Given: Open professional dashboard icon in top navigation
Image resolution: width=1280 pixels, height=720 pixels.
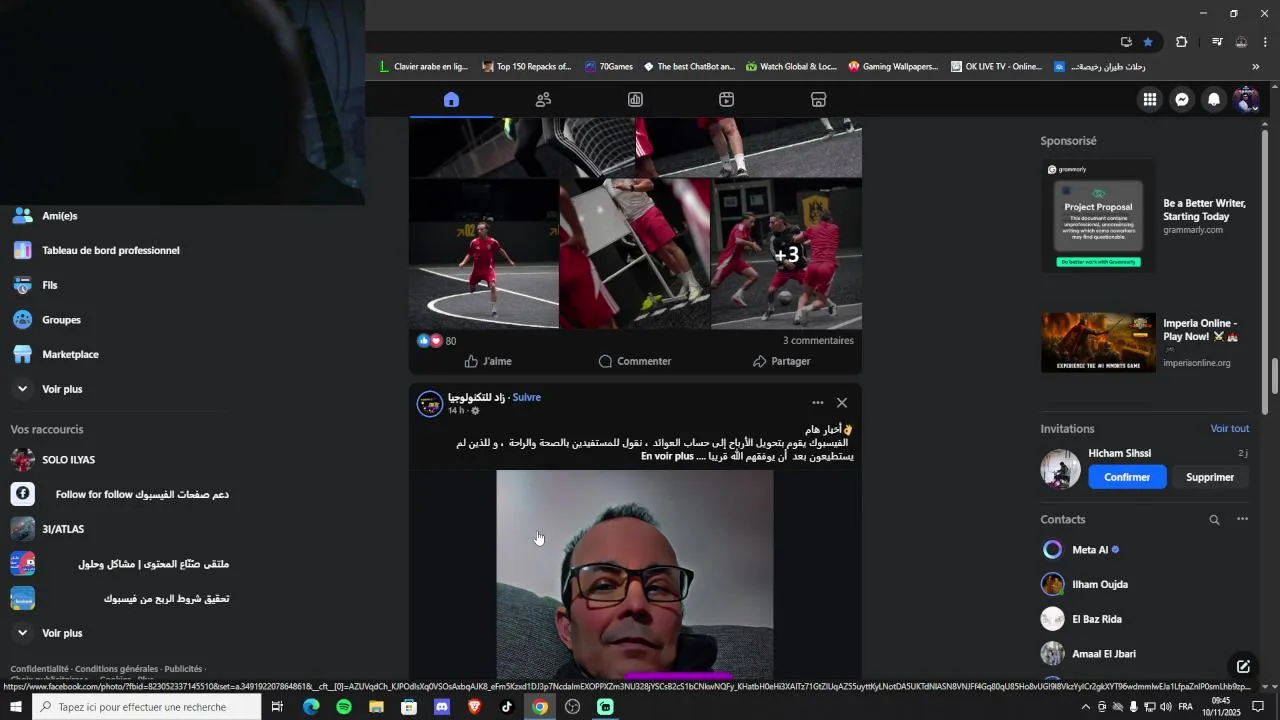Looking at the screenshot, I should (x=635, y=100).
